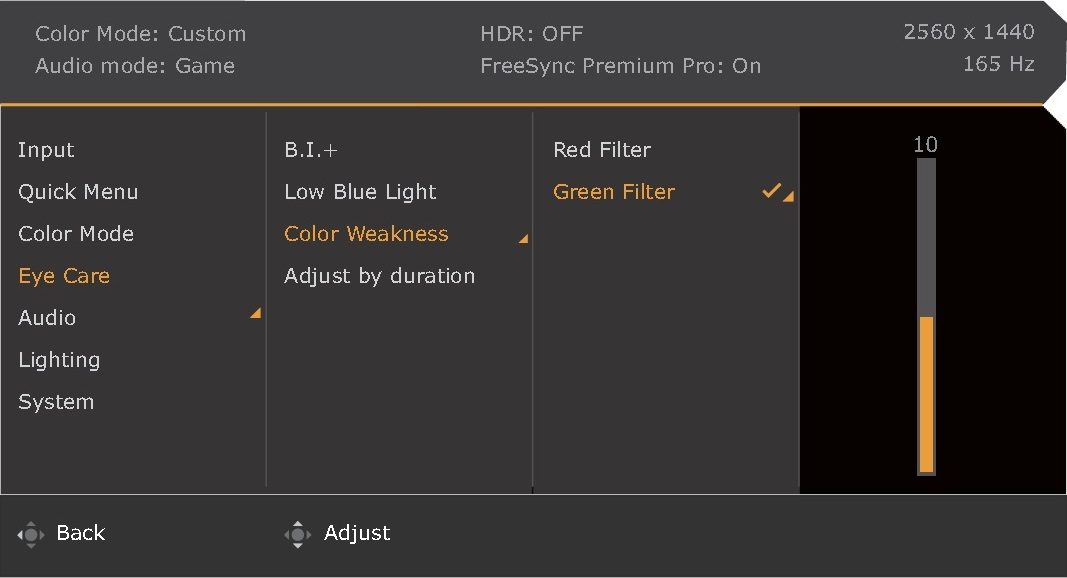1067x578 pixels.
Task: Click the arrow beside Color Weakness
Action: point(523,239)
